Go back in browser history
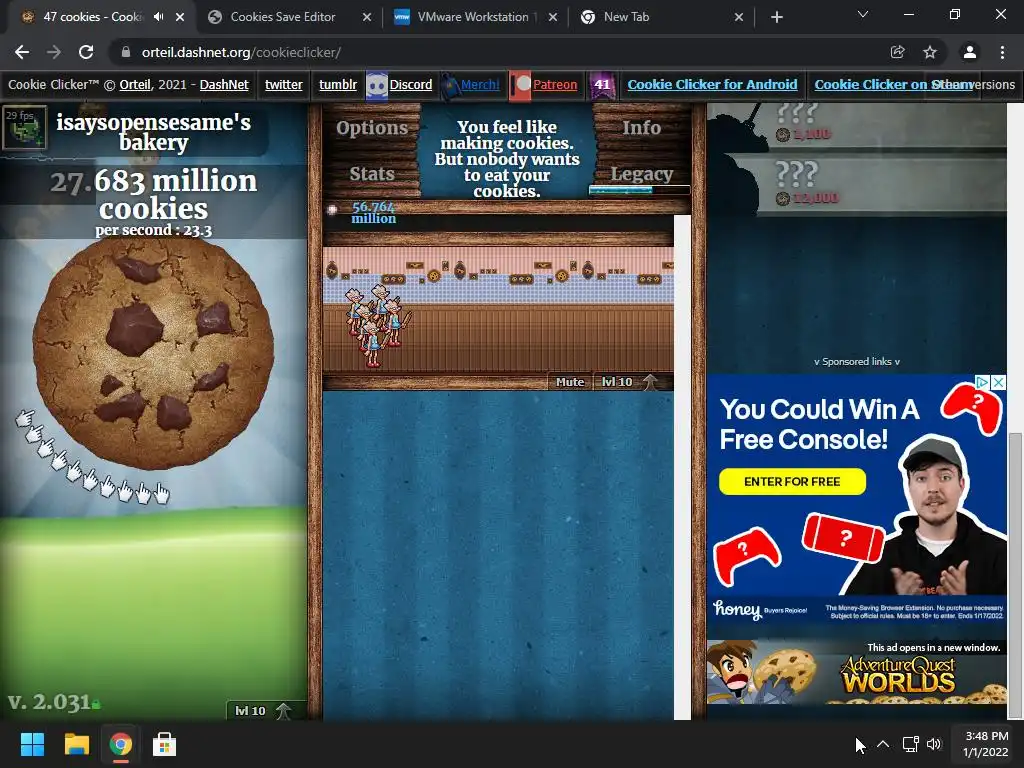The width and height of the screenshot is (1024, 768). 22,52
